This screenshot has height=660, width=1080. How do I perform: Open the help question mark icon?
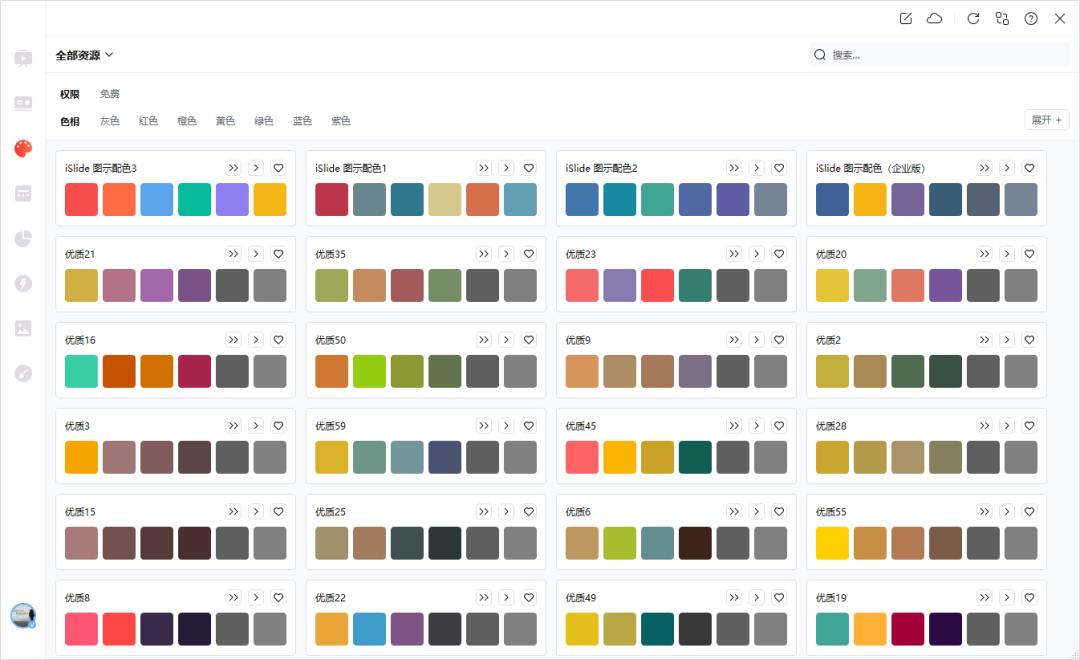pos(1031,18)
